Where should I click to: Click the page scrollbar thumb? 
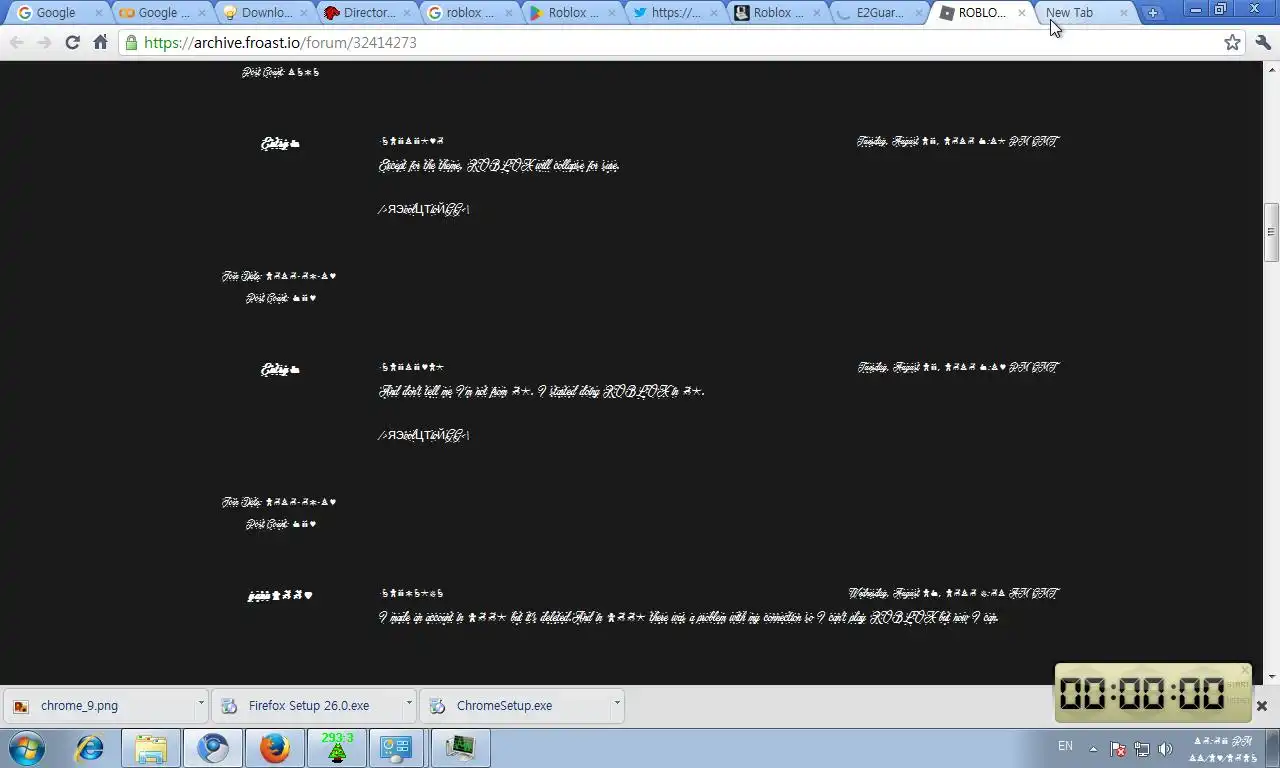1271,232
